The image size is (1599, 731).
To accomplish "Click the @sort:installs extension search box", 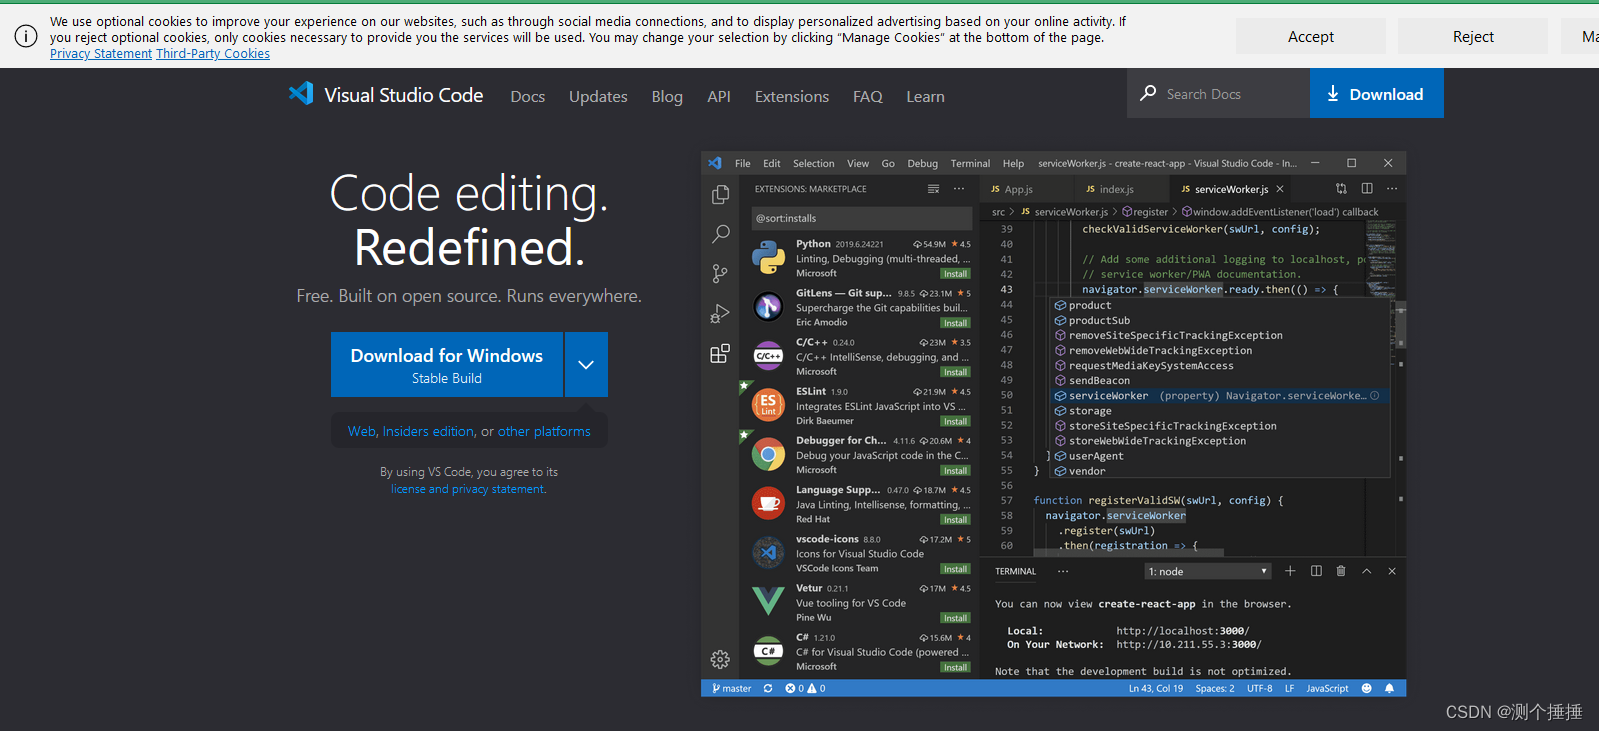I will (x=861, y=218).
